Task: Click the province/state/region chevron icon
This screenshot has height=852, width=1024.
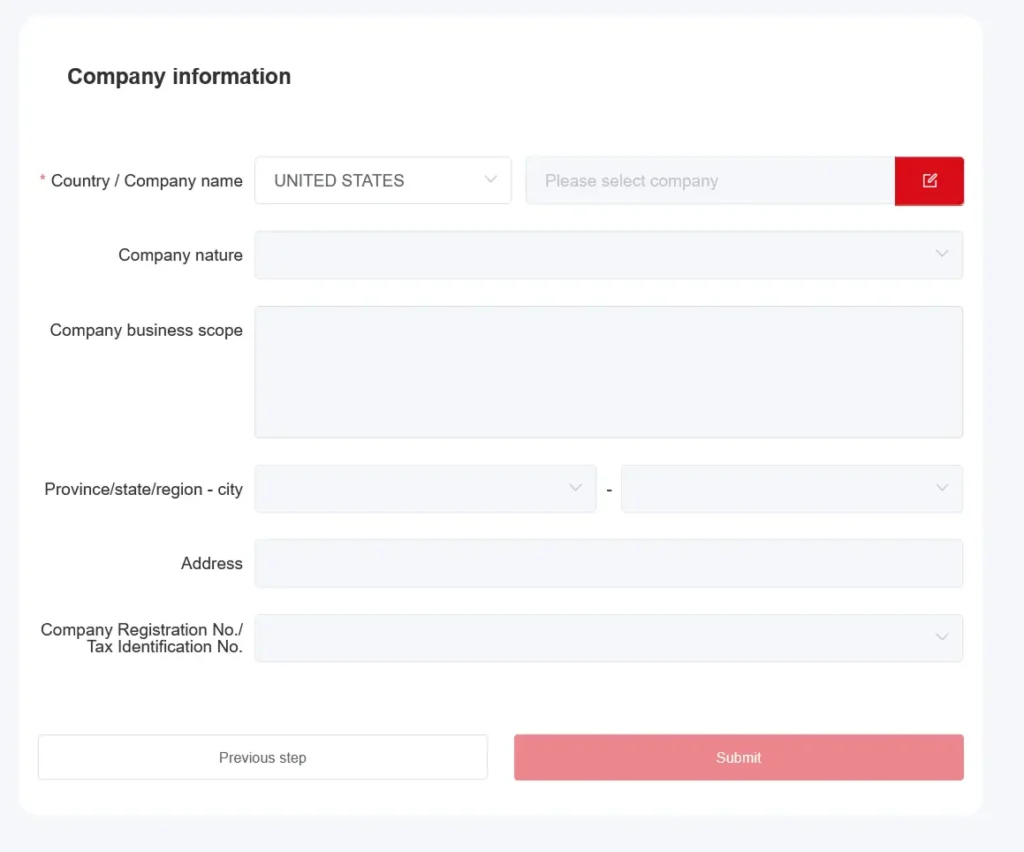Action: pos(575,488)
